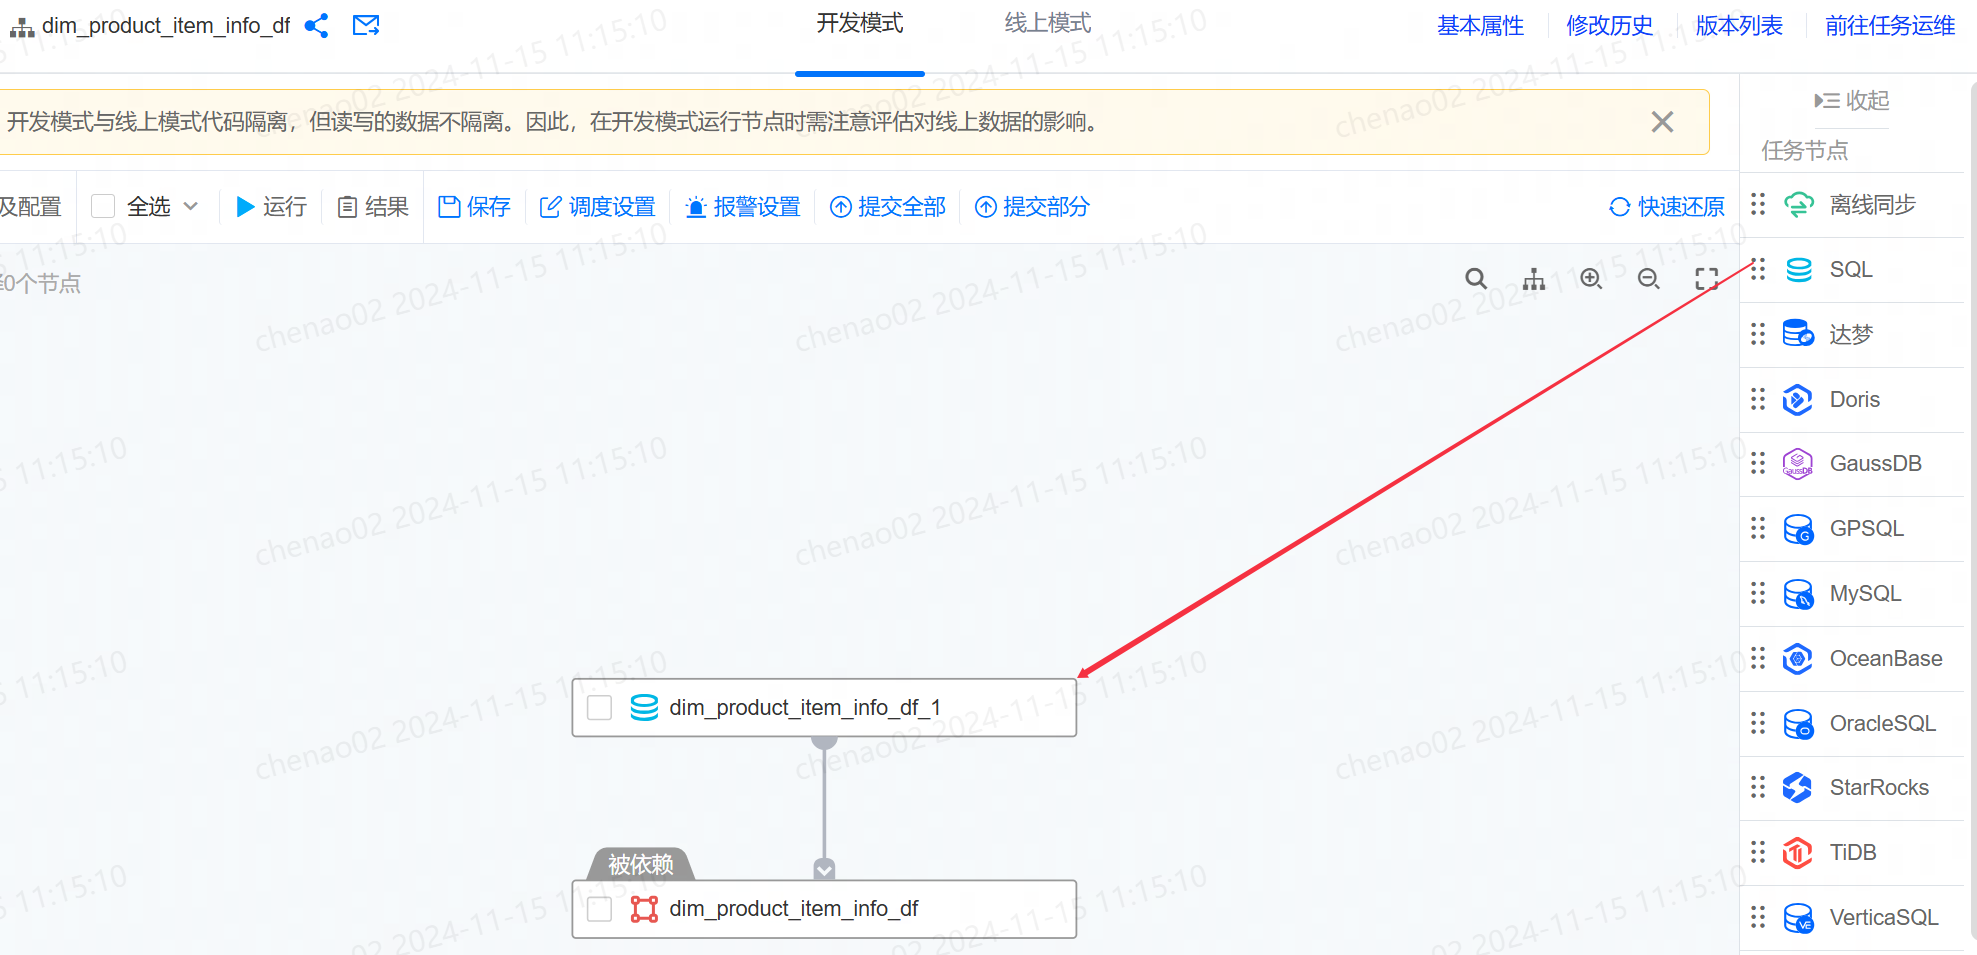Select the MySQL node icon

click(x=1798, y=594)
